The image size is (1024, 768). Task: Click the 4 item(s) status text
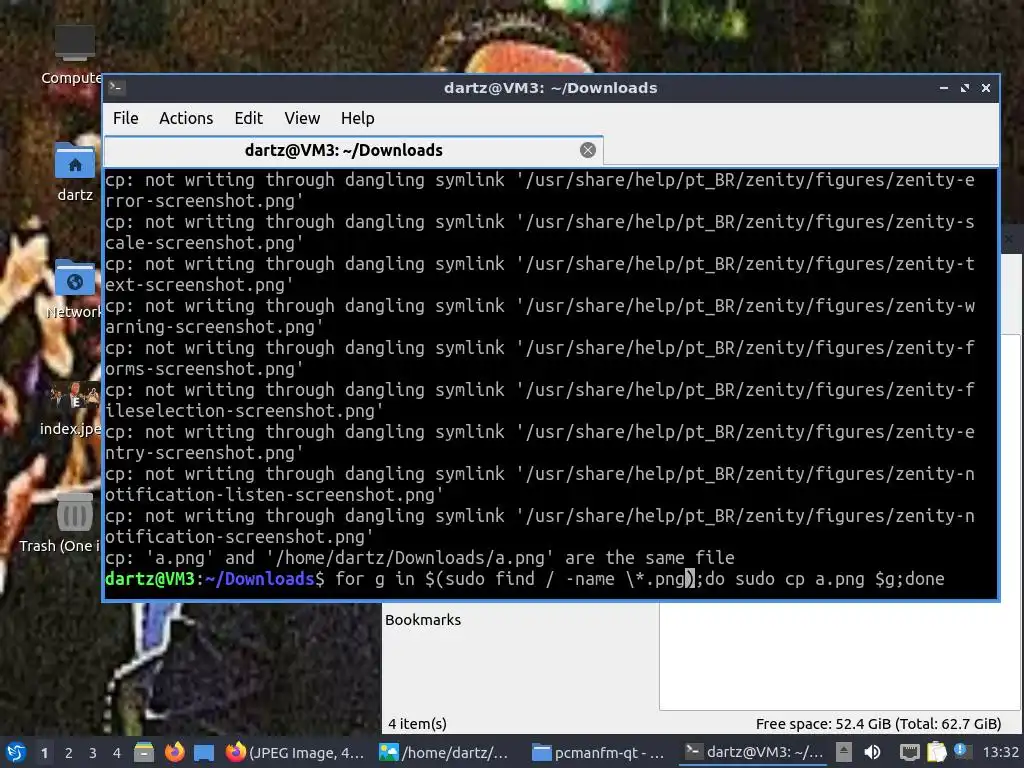coord(417,724)
